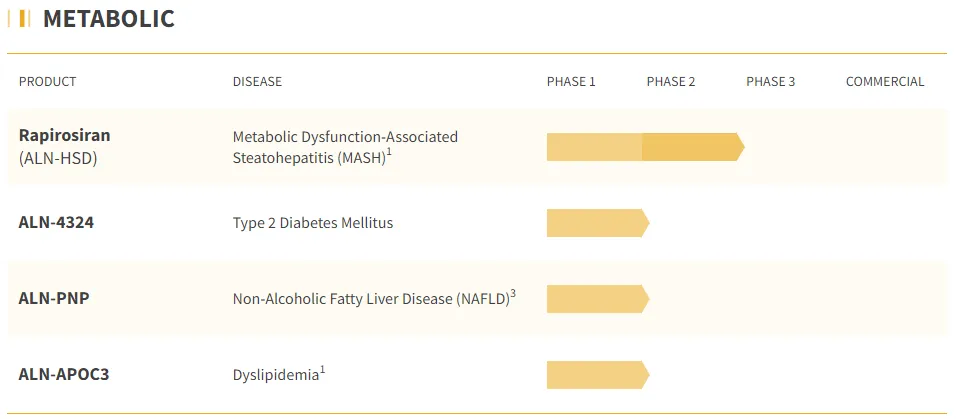Click the COMMERCIAL column header
Image resolution: width=956 pixels, height=419 pixels.
tap(885, 82)
